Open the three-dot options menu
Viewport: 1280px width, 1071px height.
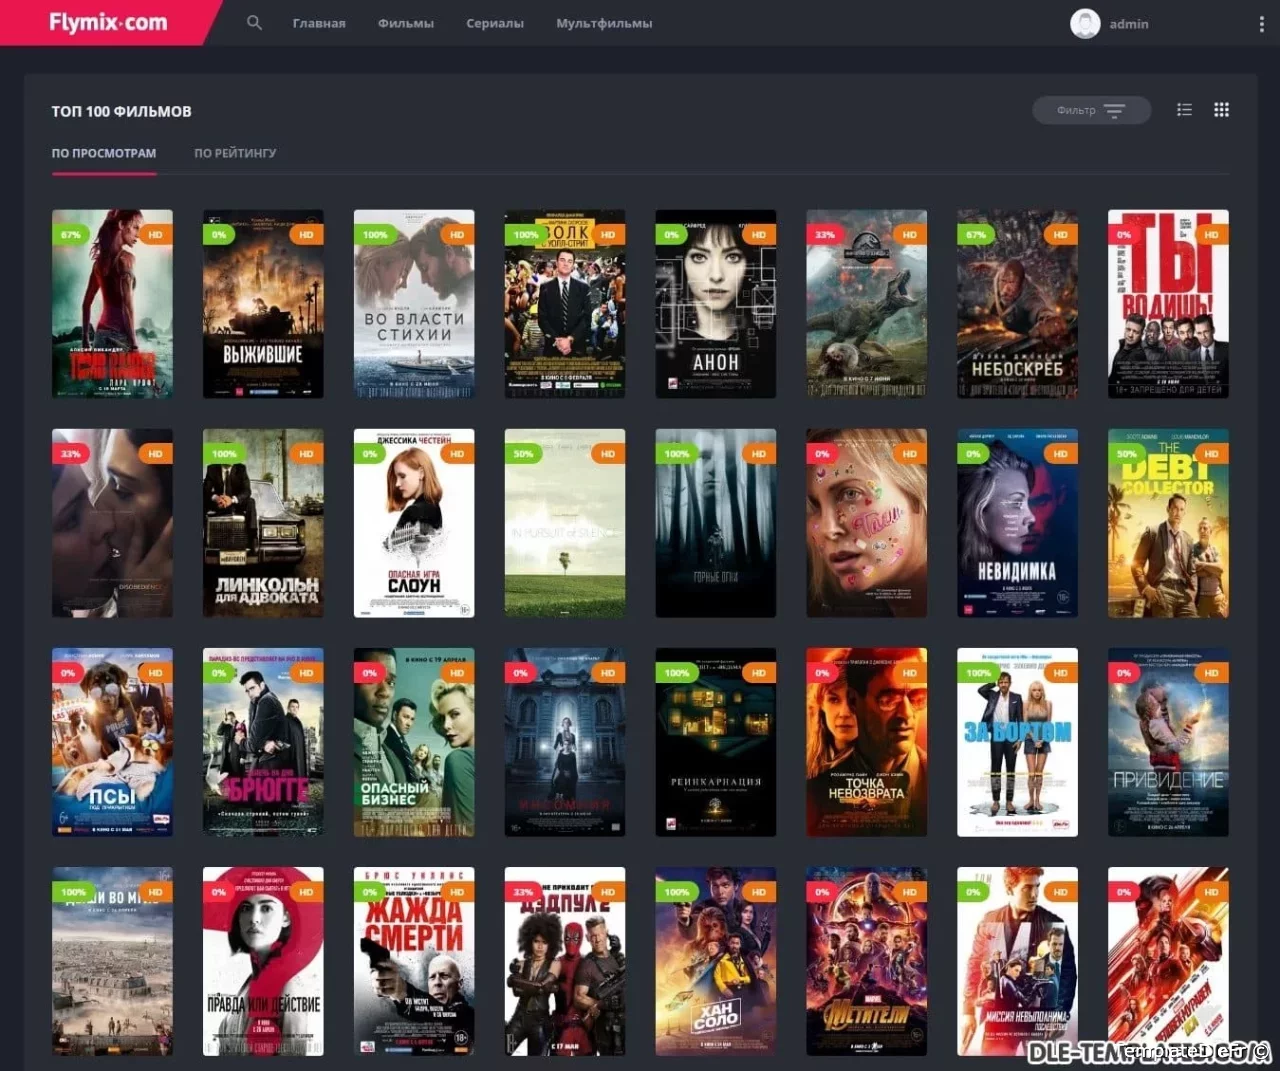click(x=1261, y=24)
